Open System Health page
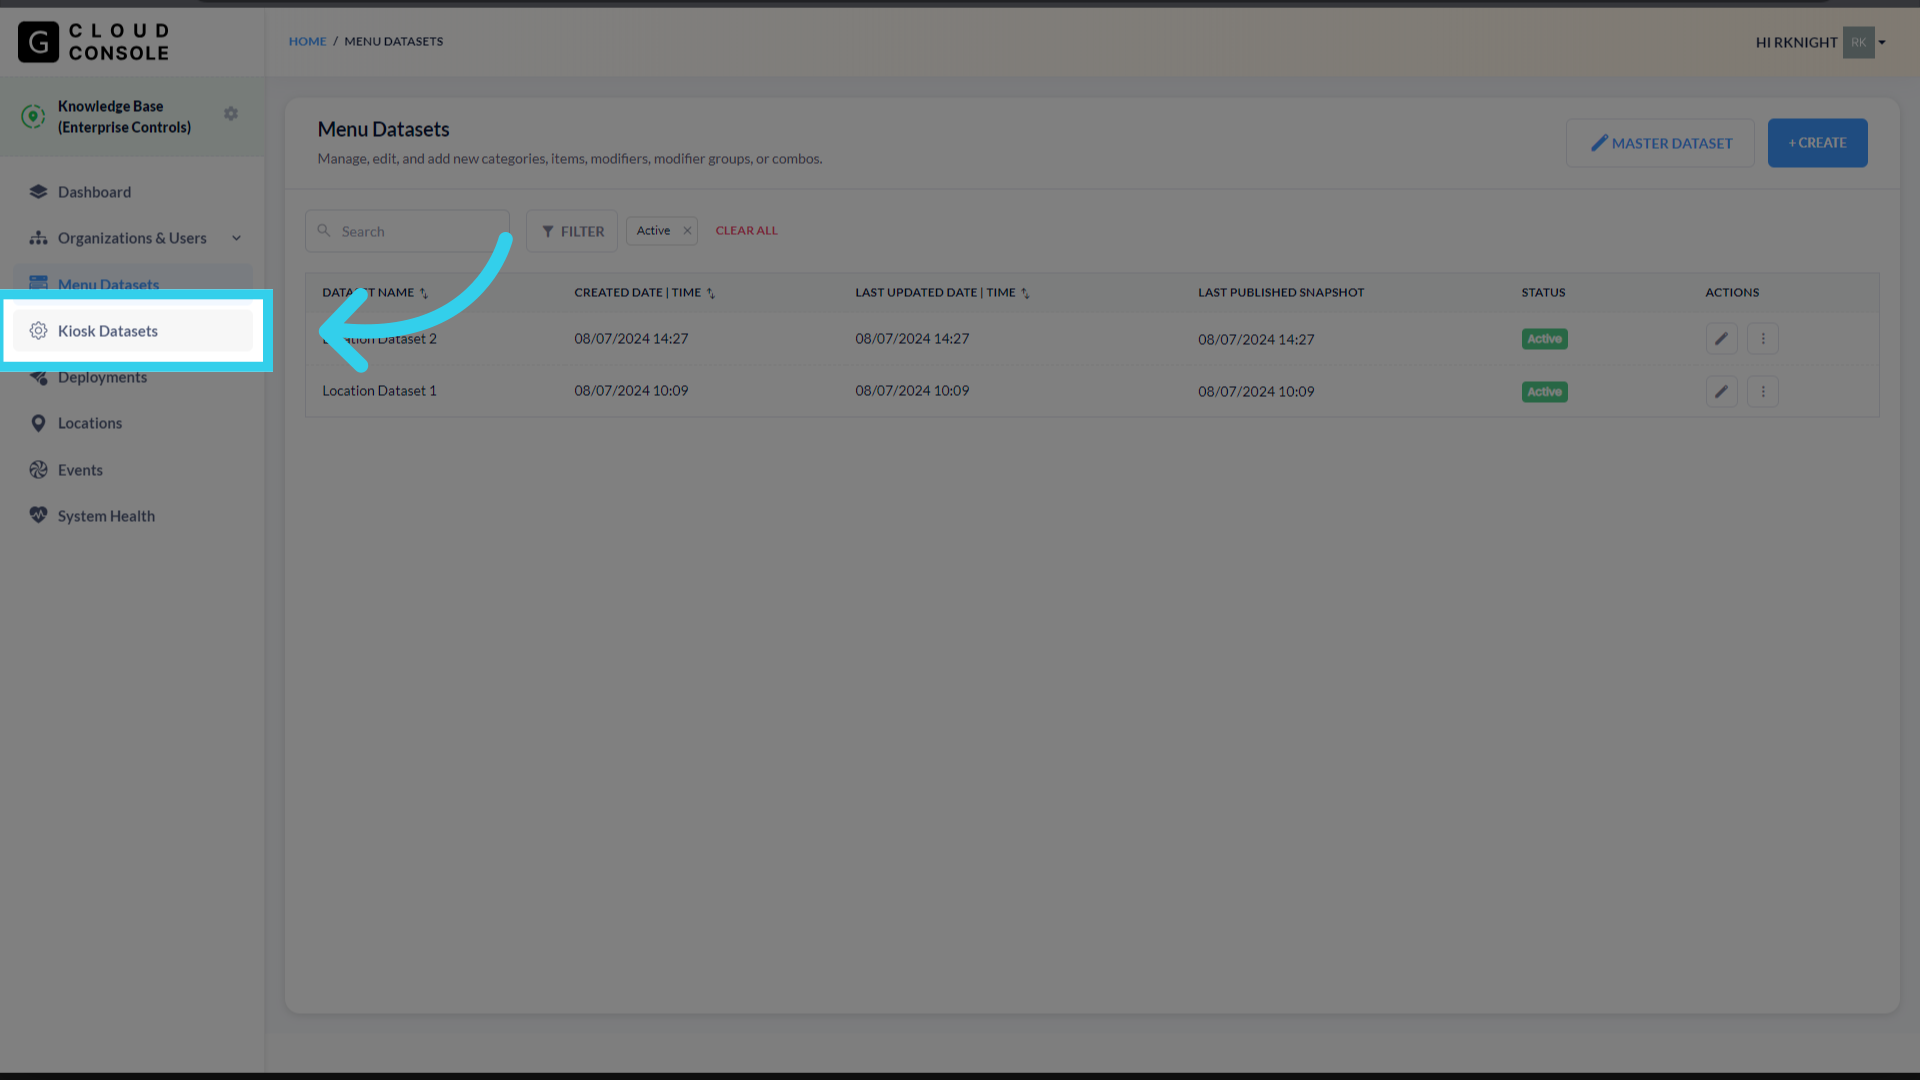Image resolution: width=1920 pixels, height=1080 pixels. click(106, 516)
